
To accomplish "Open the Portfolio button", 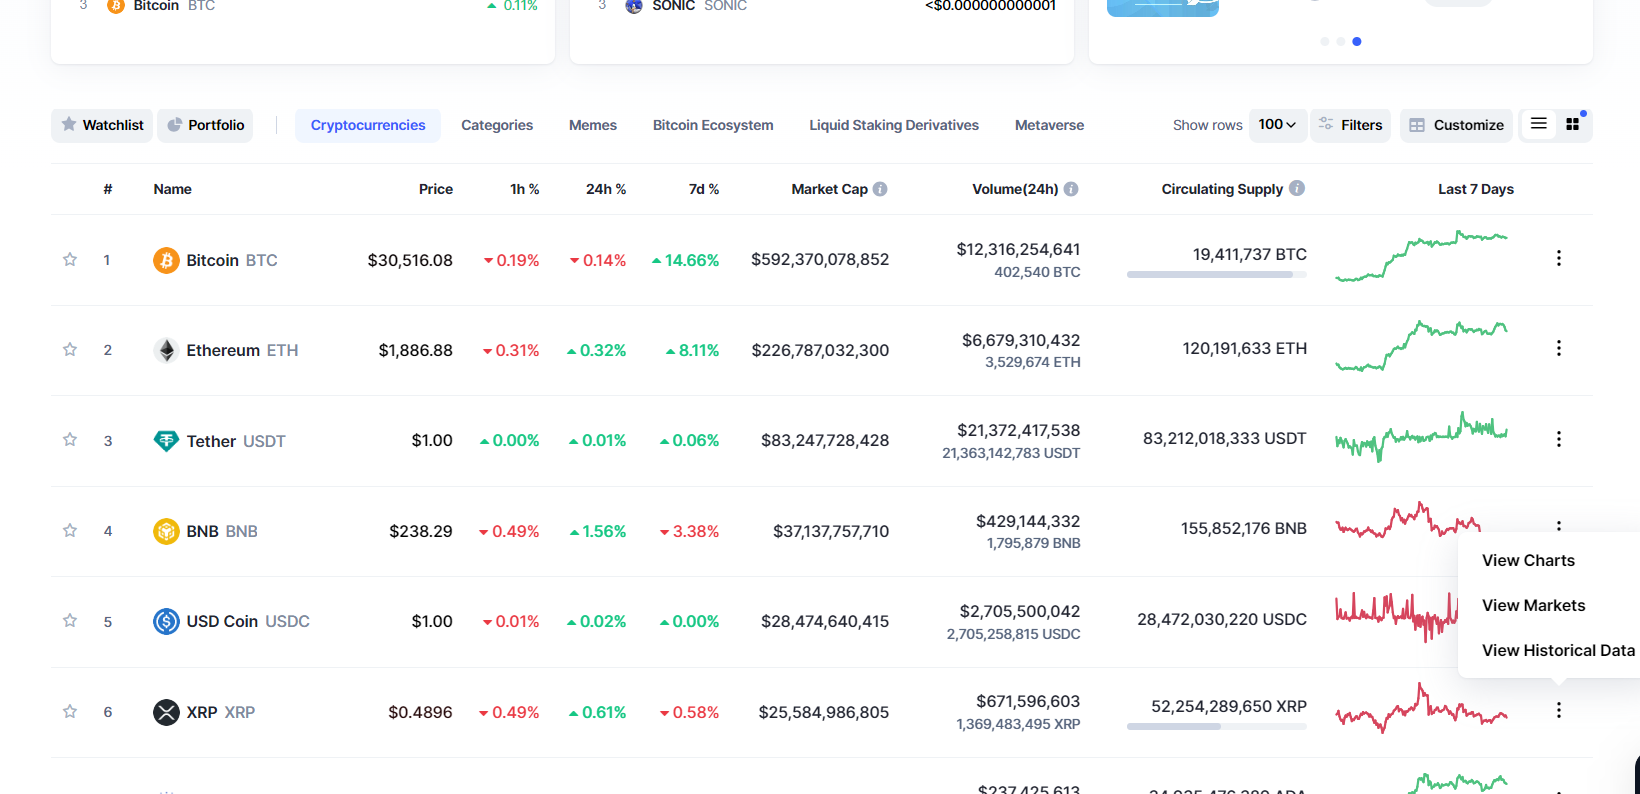I will pos(205,125).
